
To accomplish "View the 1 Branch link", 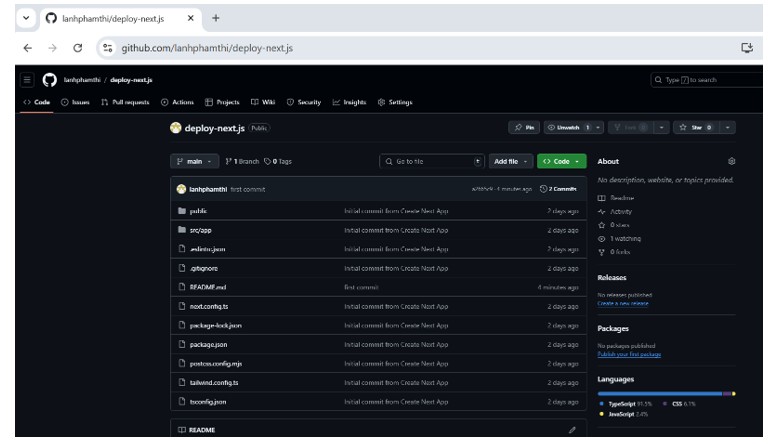I will [x=242, y=161].
